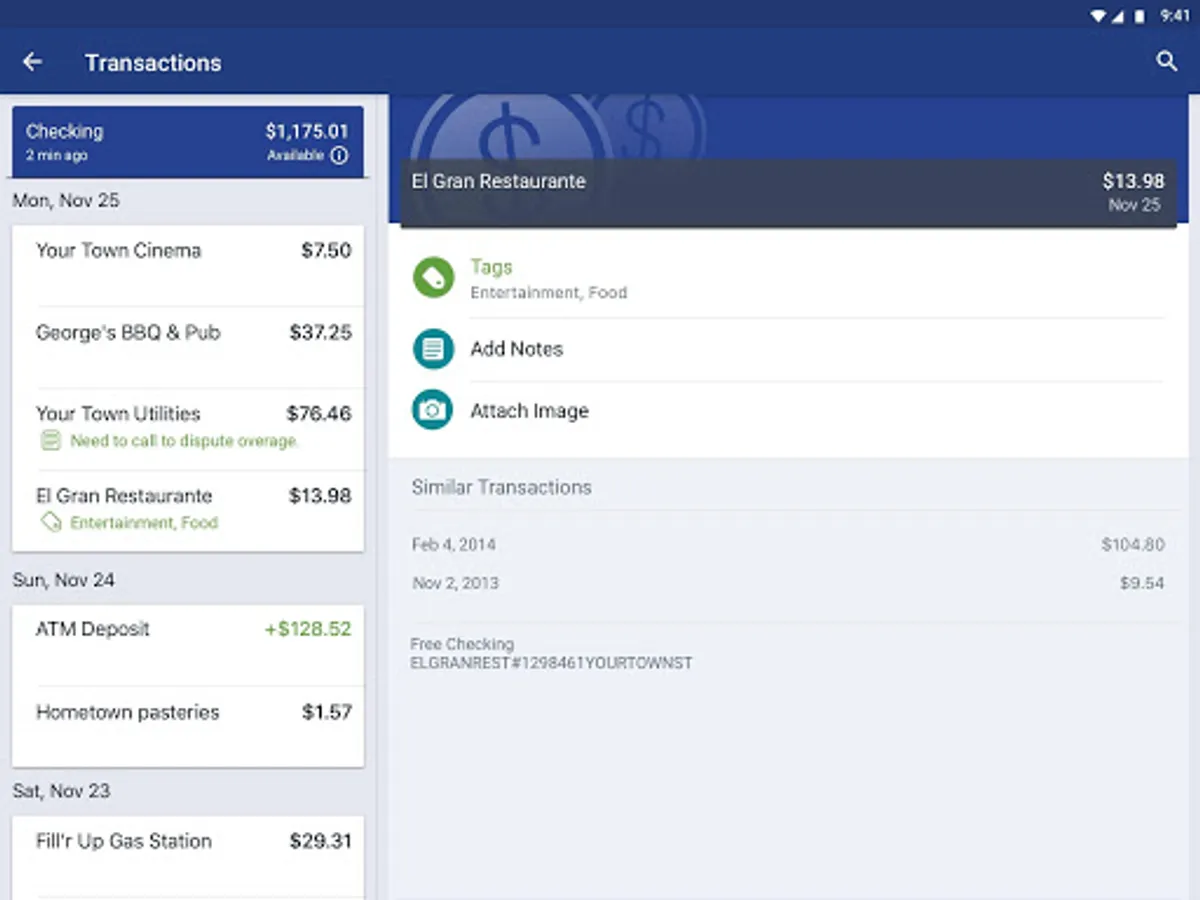
Task: Open the Your Town Utilities transaction
Action: 188,429
